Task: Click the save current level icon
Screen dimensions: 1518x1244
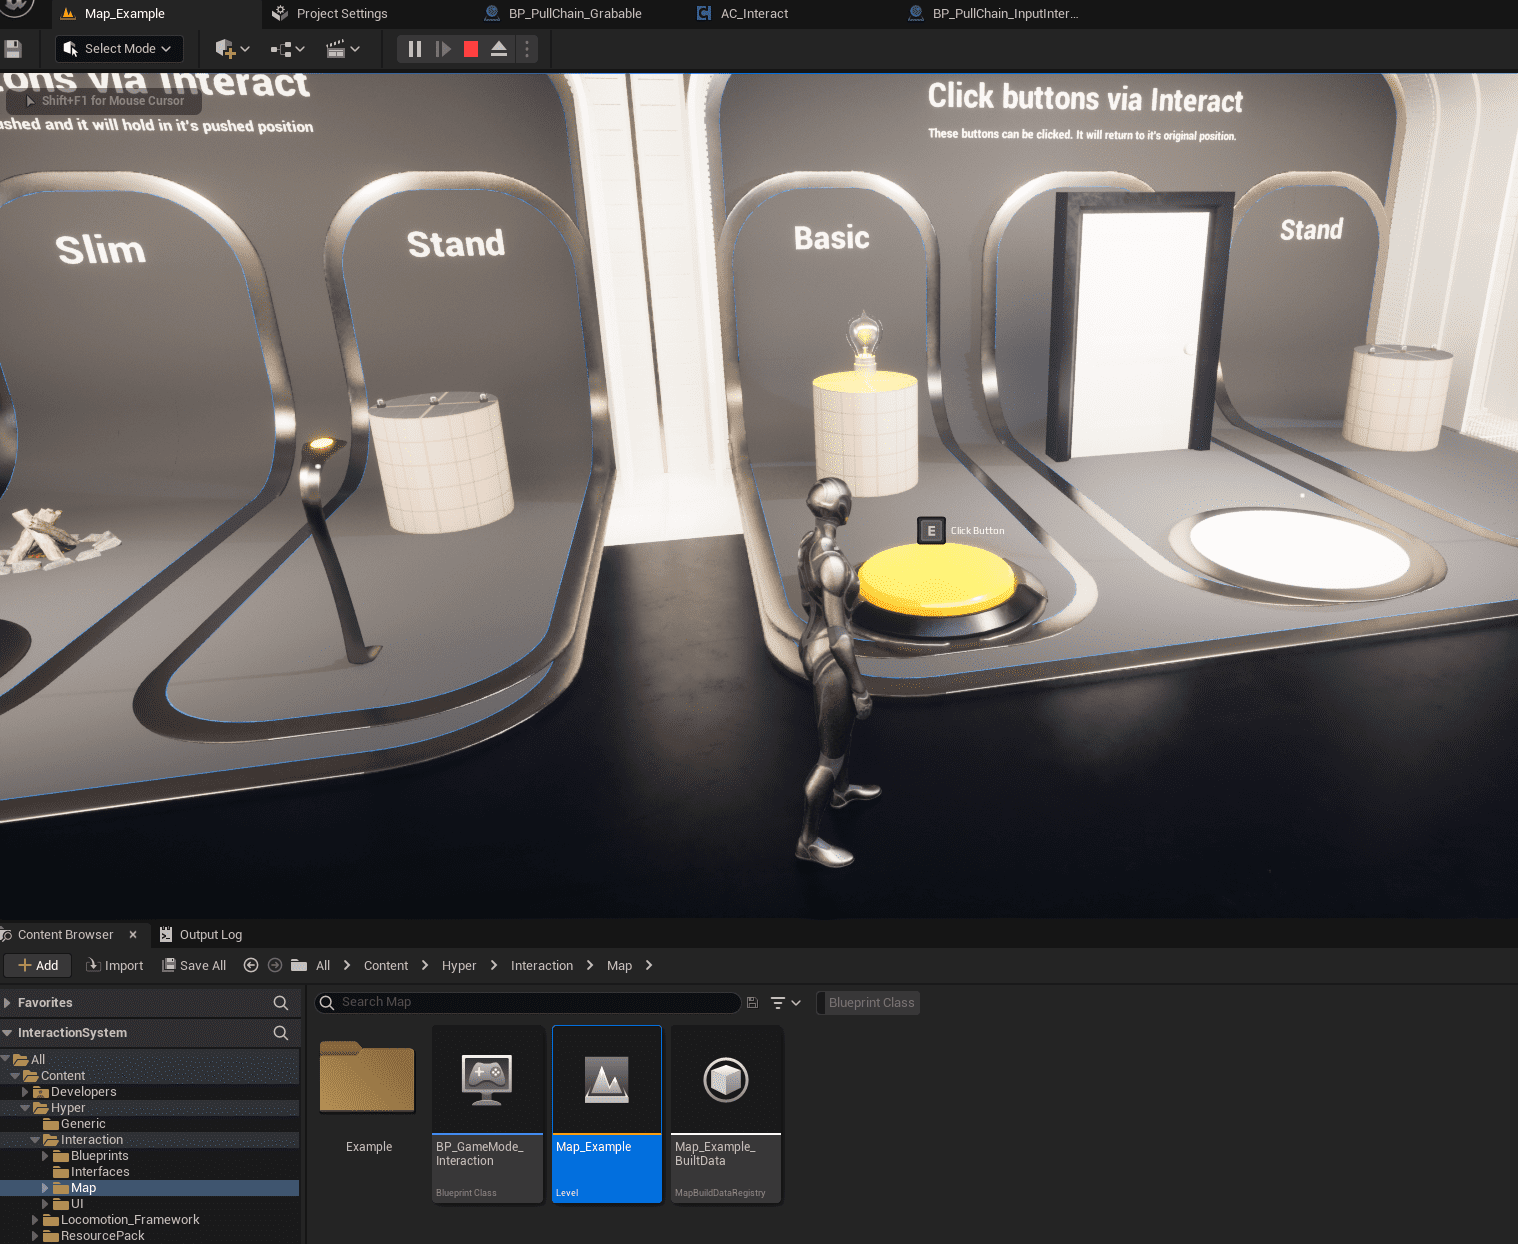Action: pos(13,48)
